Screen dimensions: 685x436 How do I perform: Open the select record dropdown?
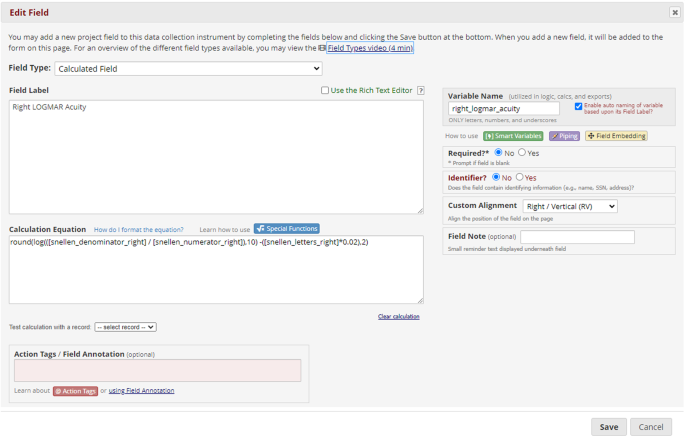click(125, 327)
